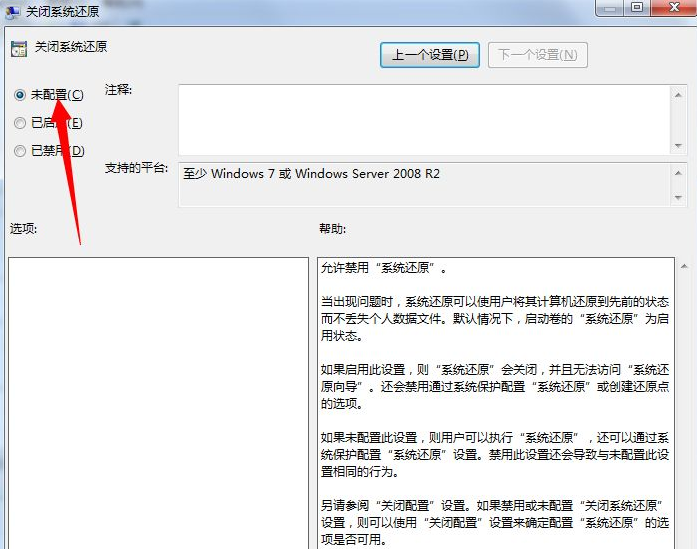The image size is (697, 549).
Task: Click the 上一个设置(P) button
Action: click(x=429, y=55)
